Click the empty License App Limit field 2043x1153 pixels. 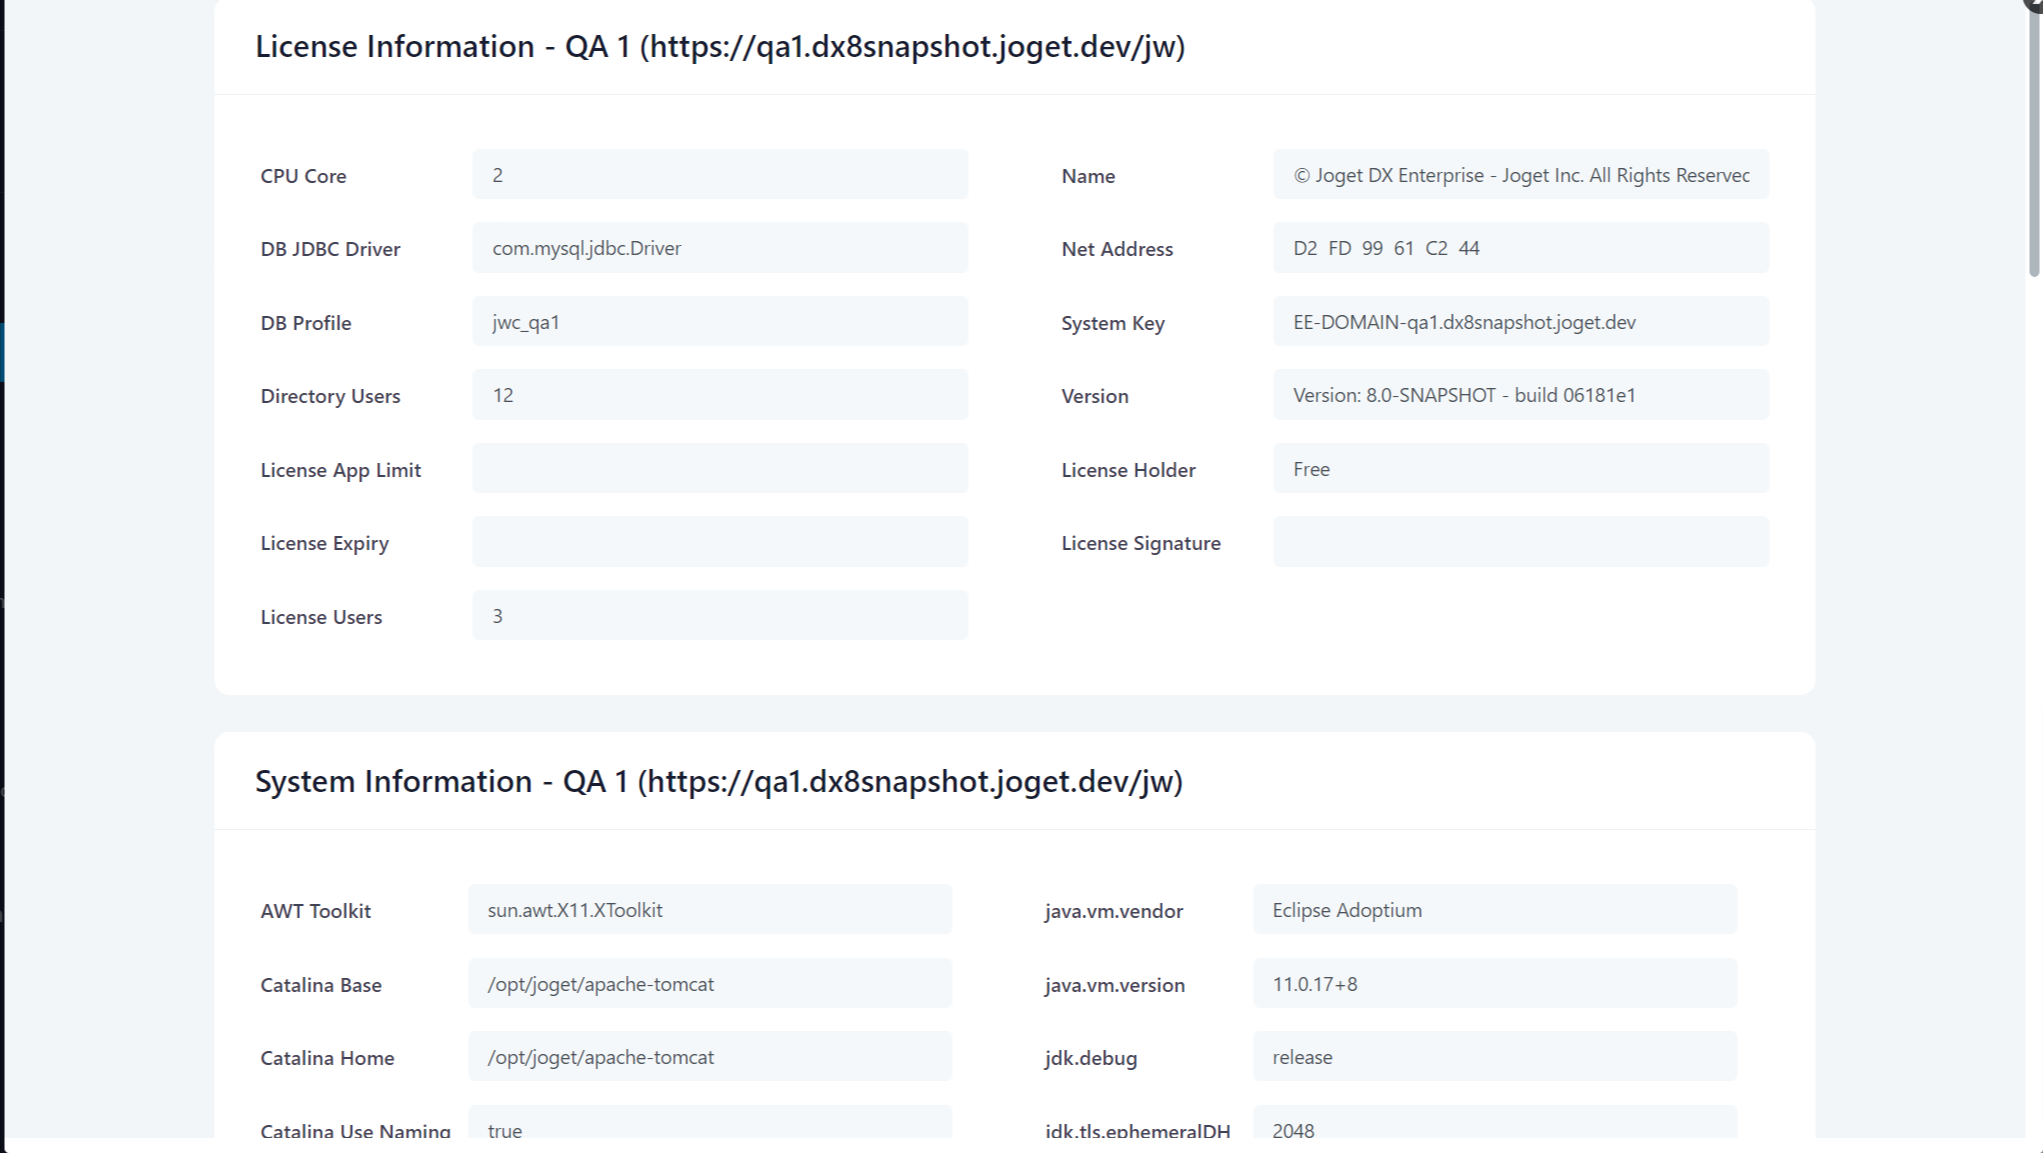pyautogui.click(x=719, y=469)
